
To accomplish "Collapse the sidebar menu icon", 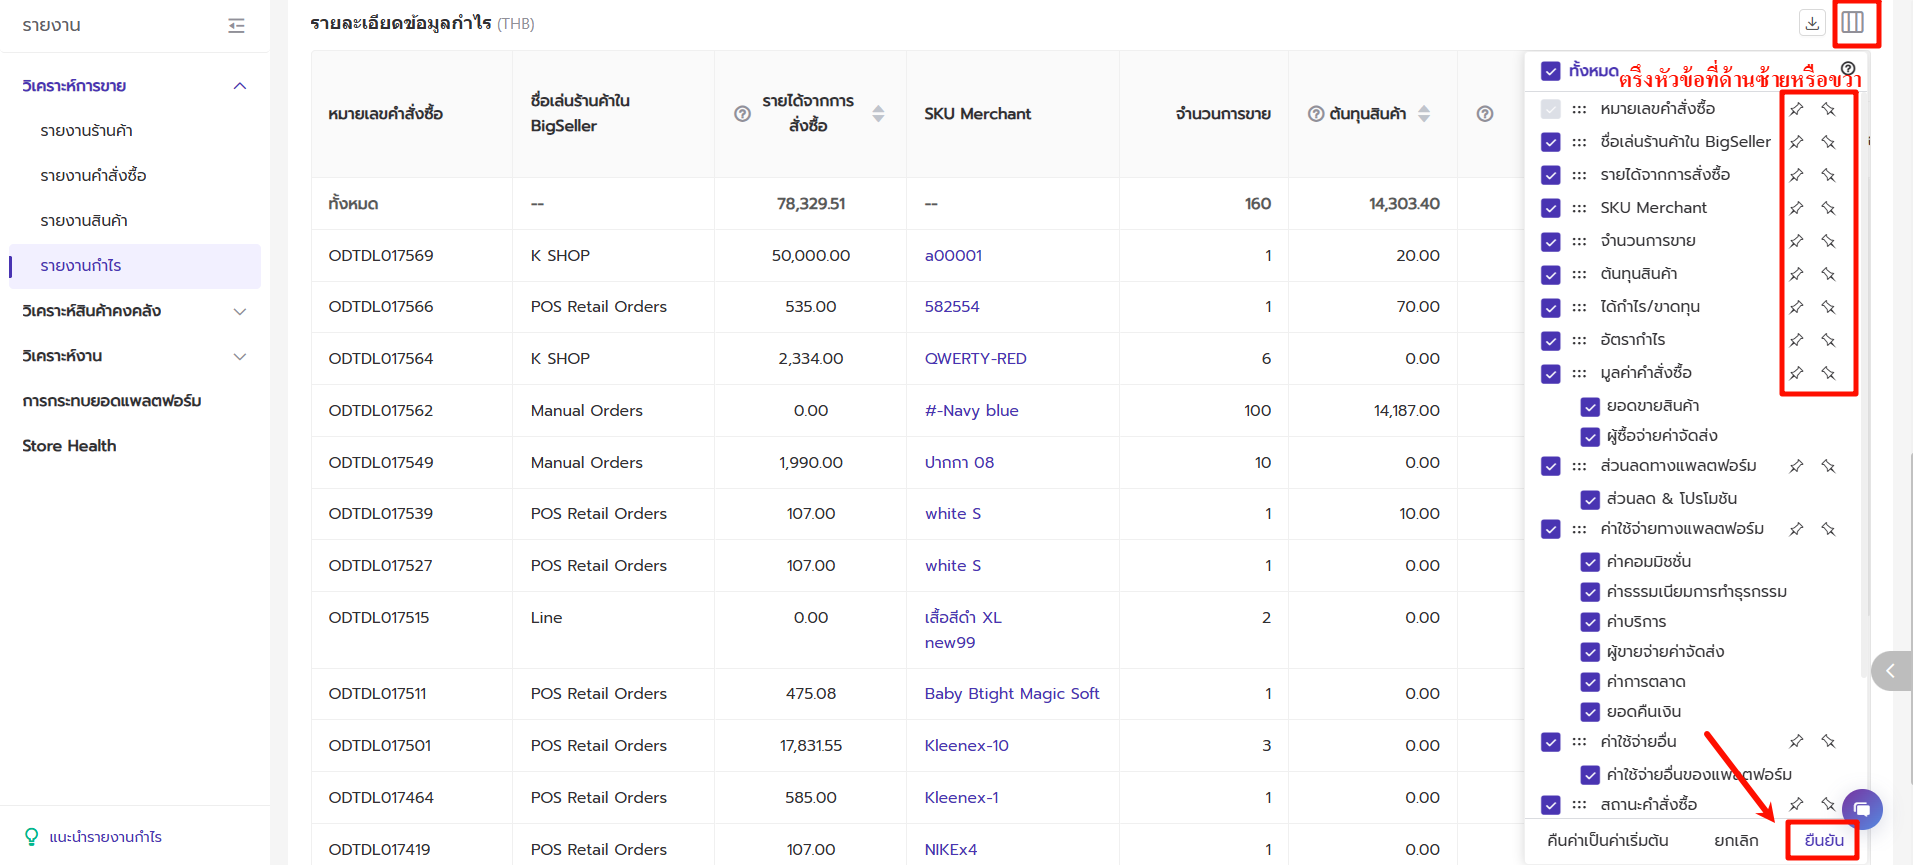I will [236, 25].
